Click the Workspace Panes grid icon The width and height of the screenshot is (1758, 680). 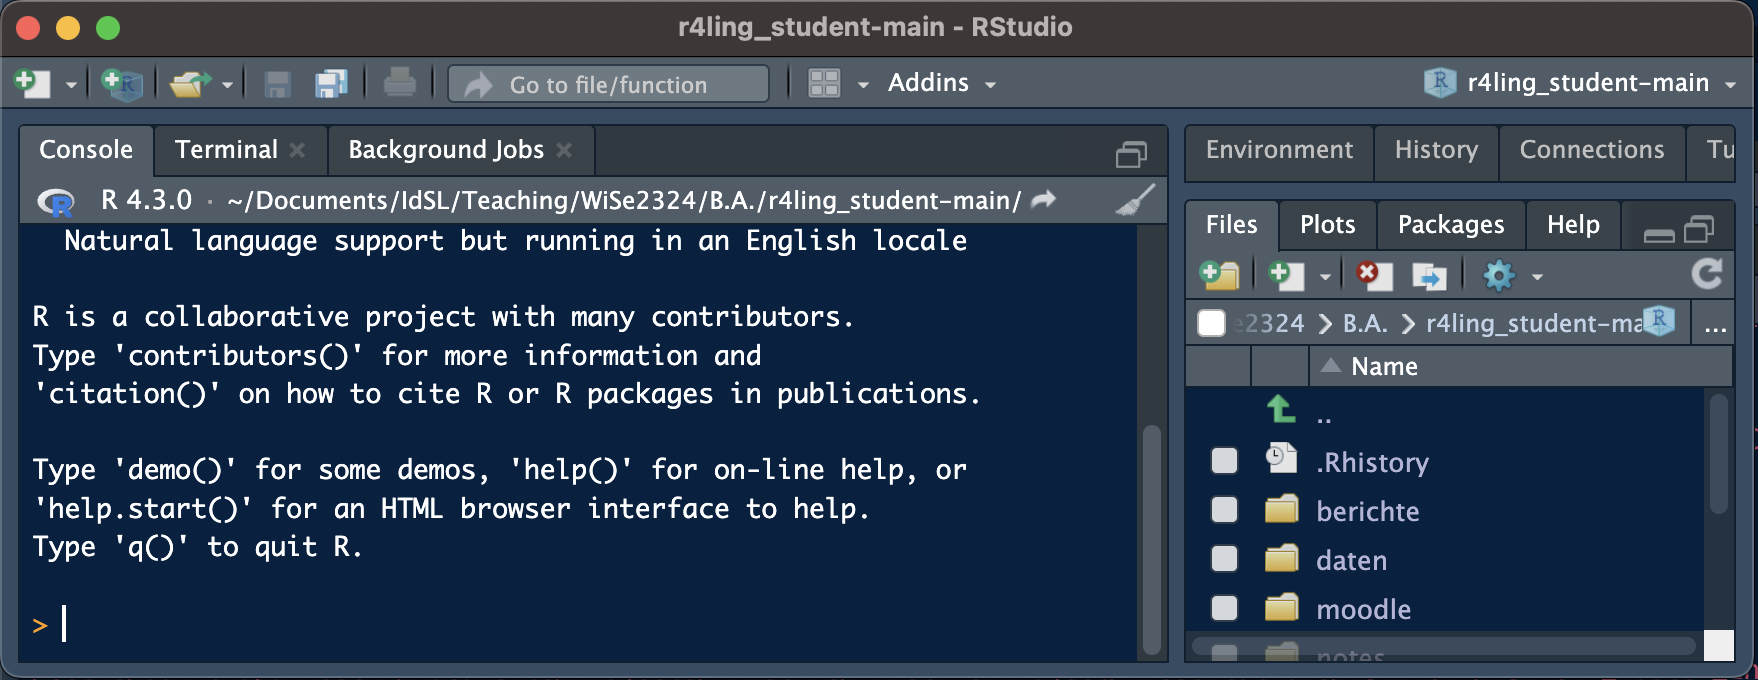[824, 83]
